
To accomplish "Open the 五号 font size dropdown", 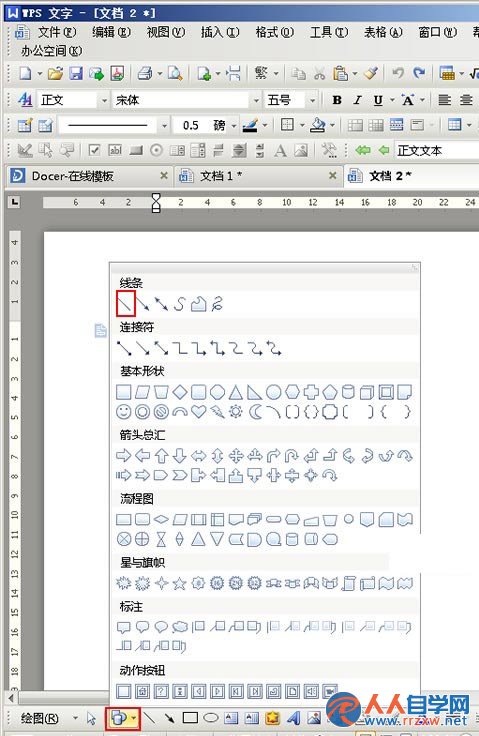I will pos(312,100).
